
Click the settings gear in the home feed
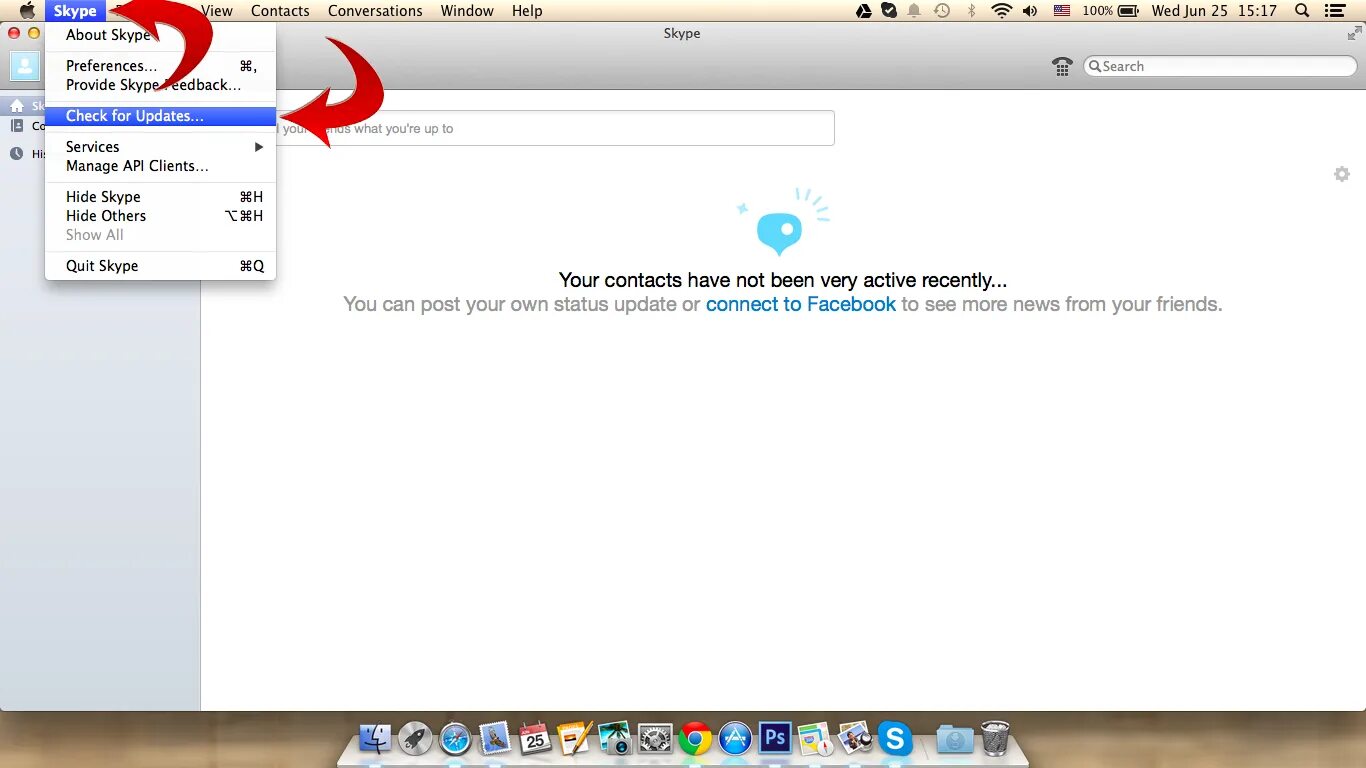1342,174
